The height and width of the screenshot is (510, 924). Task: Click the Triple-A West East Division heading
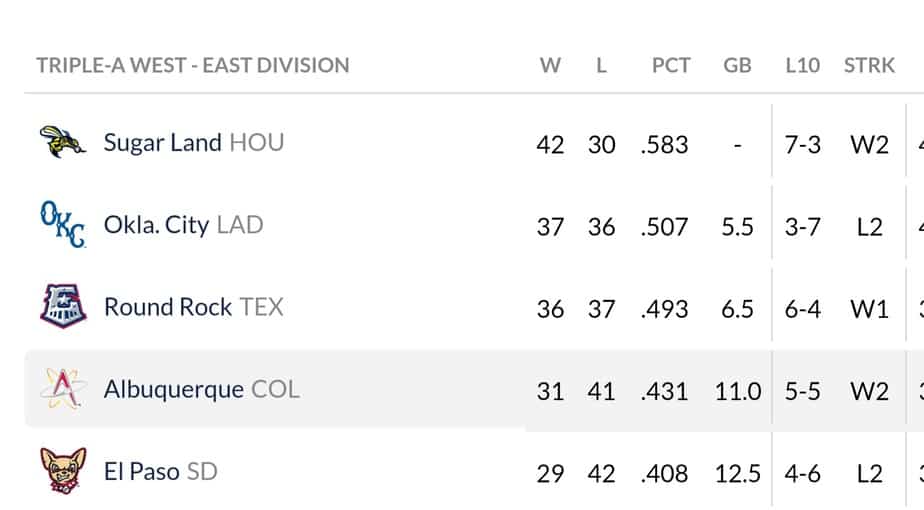(x=193, y=65)
